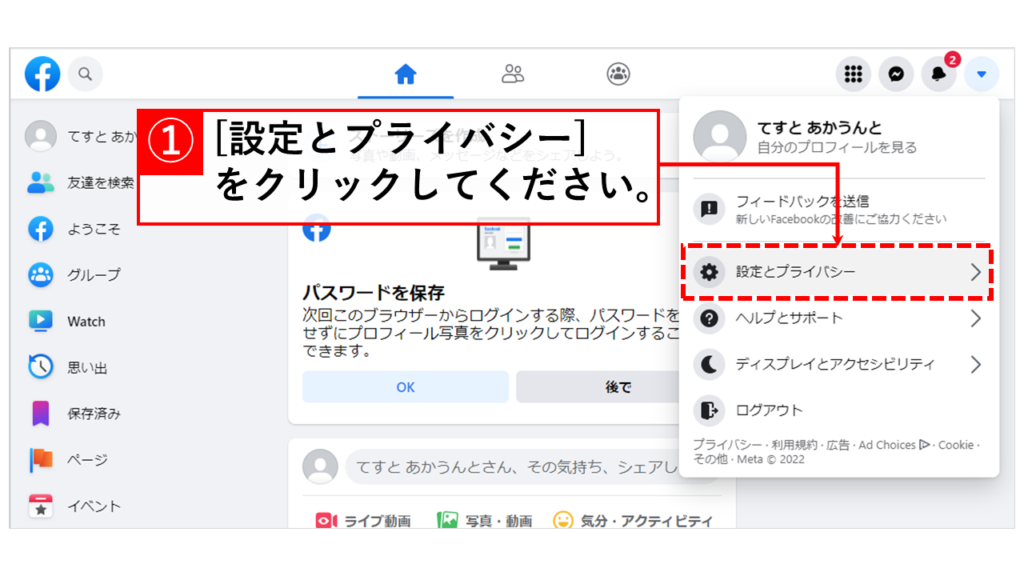Open the 広告 footer link
Screen dimensions: 1024x576
click(x=838, y=445)
